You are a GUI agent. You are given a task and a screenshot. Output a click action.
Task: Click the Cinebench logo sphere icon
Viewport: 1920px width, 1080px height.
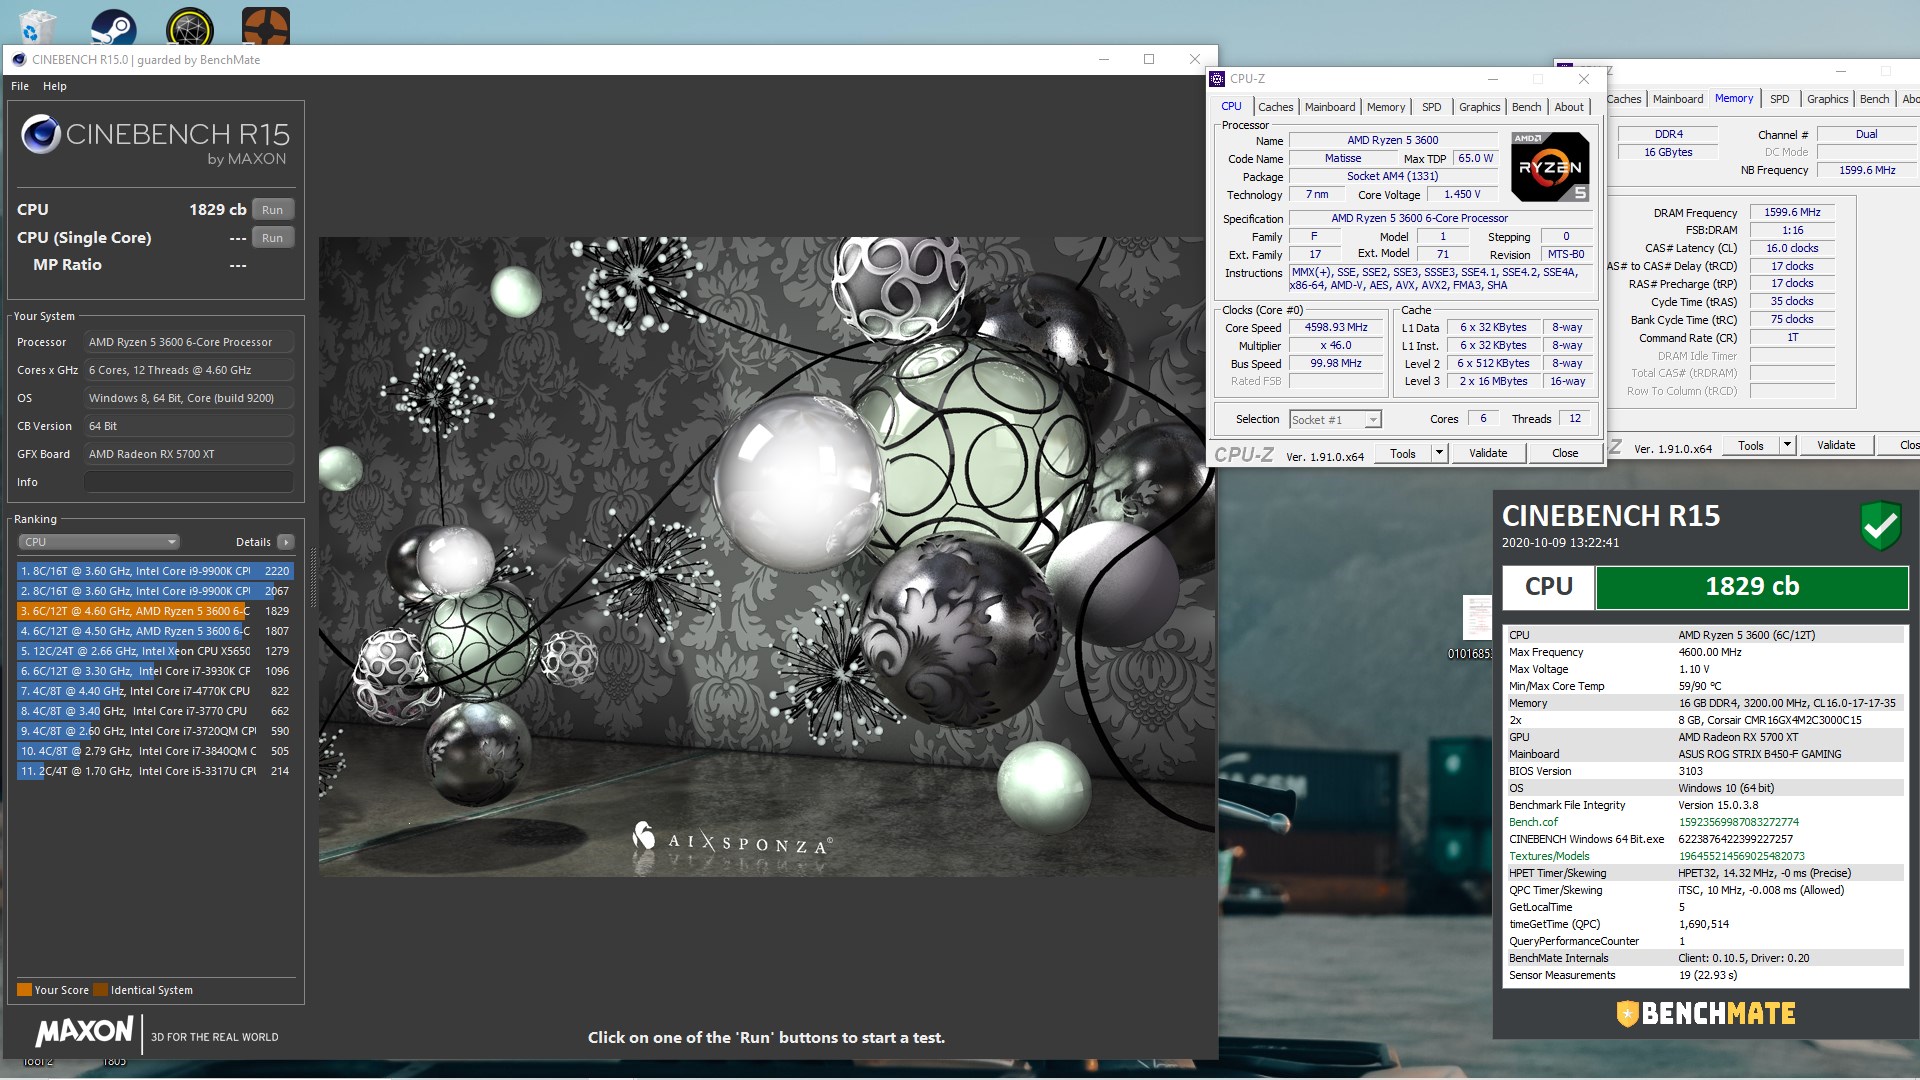tap(41, 134)
